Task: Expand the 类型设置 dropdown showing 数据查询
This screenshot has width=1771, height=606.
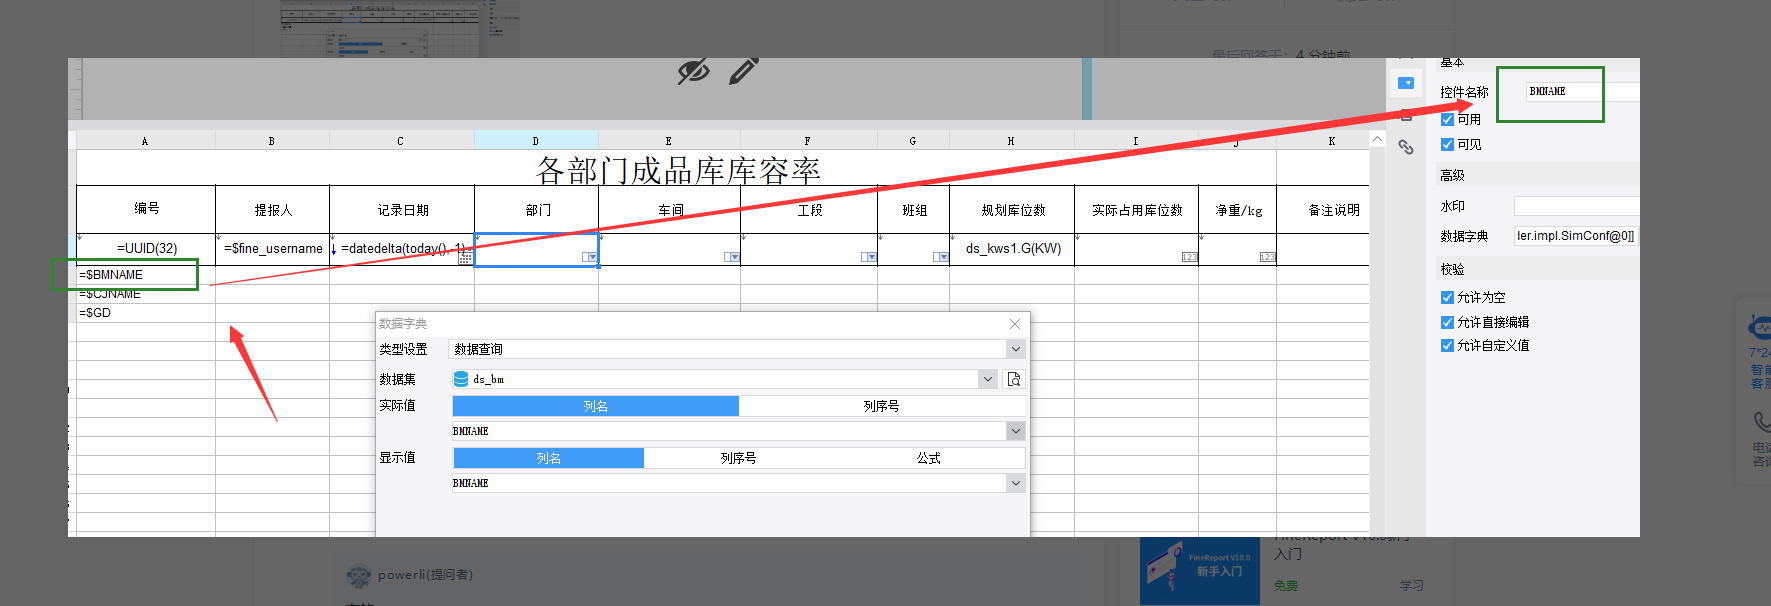Action: [x=1016, y=349]
